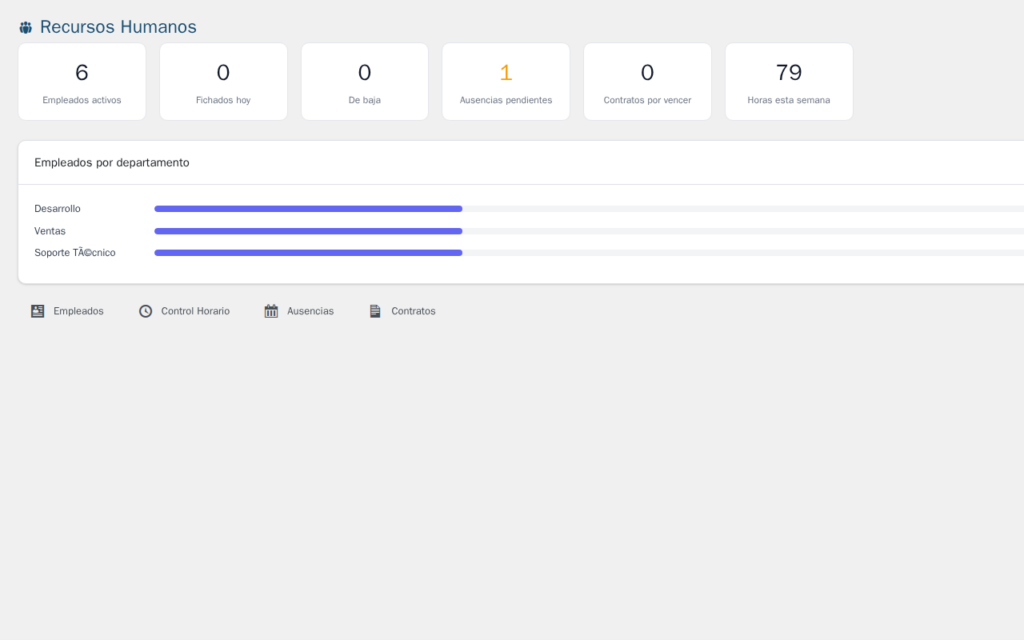Open the Horas esta semana card
Image resolution: width=1024 pixels, height=640 pixels.
[x=788, y=81]
